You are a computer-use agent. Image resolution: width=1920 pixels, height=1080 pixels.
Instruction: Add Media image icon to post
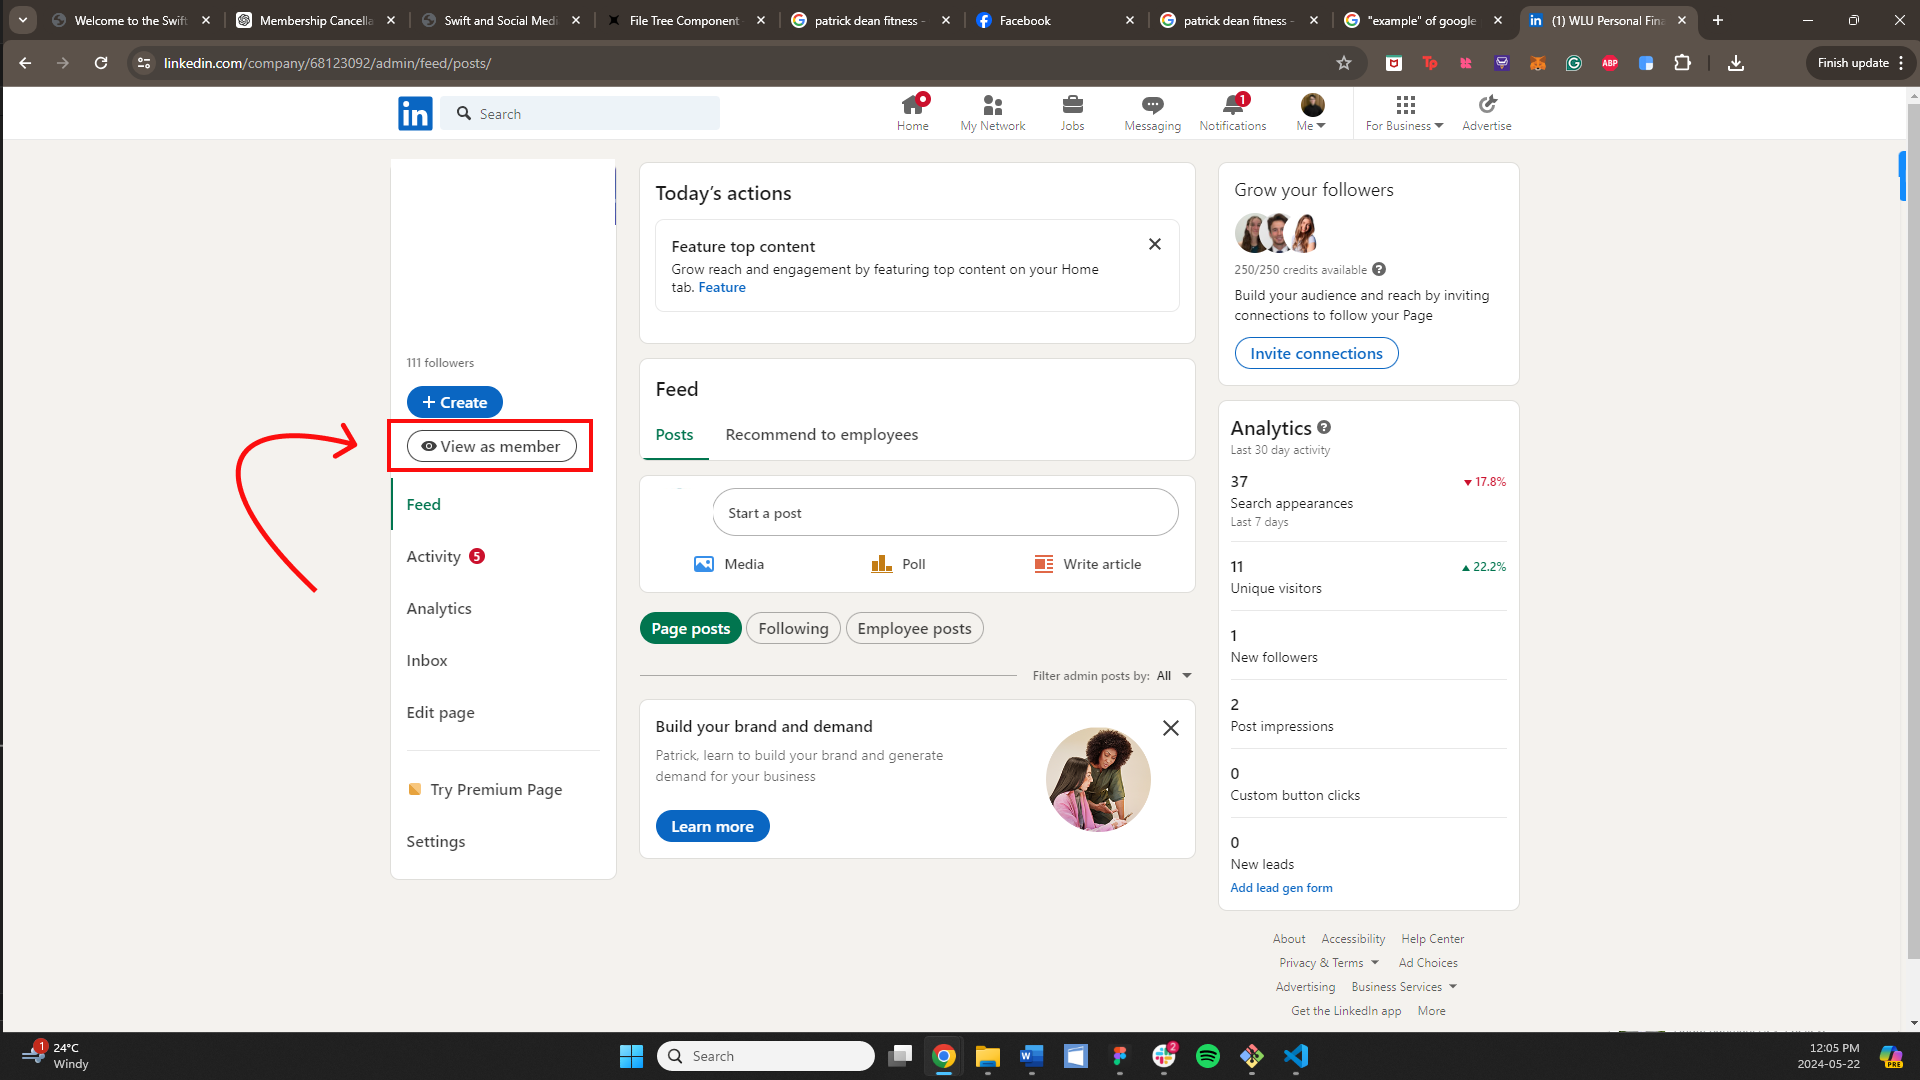pos(704,564)
